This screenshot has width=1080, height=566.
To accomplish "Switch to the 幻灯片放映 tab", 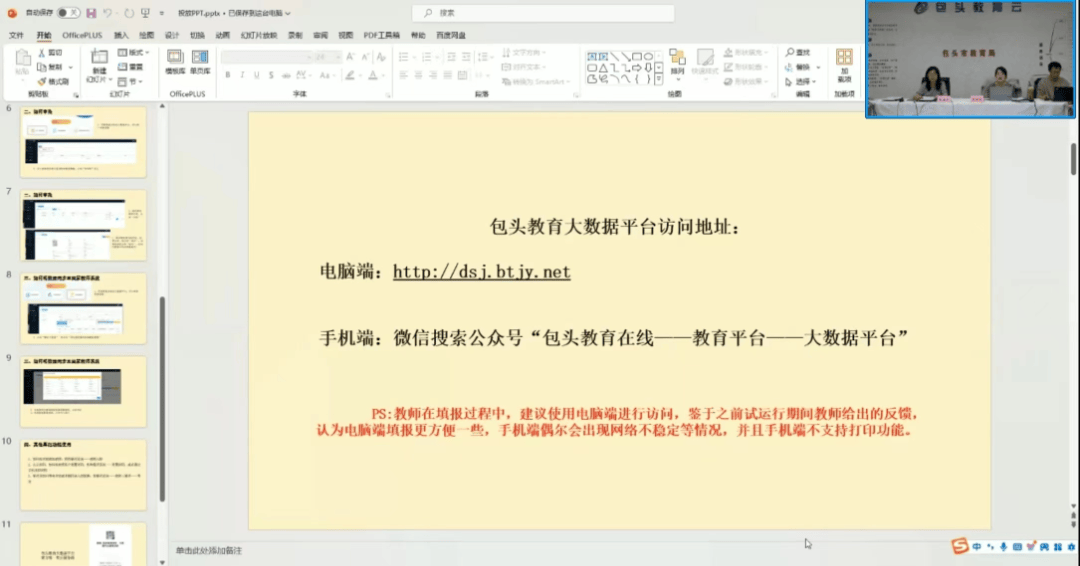I will click(259, 35).
